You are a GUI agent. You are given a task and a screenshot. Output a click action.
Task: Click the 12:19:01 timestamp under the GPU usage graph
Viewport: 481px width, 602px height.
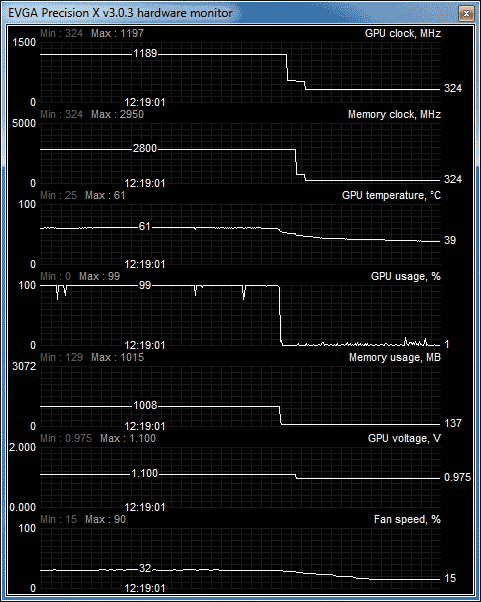coord(145,346)
